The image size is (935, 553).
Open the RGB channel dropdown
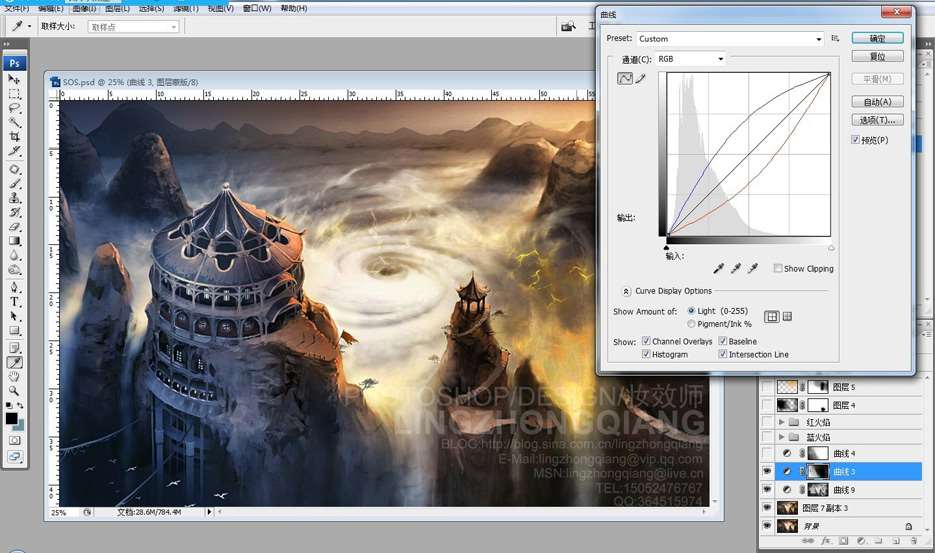[x=689, y=59]
